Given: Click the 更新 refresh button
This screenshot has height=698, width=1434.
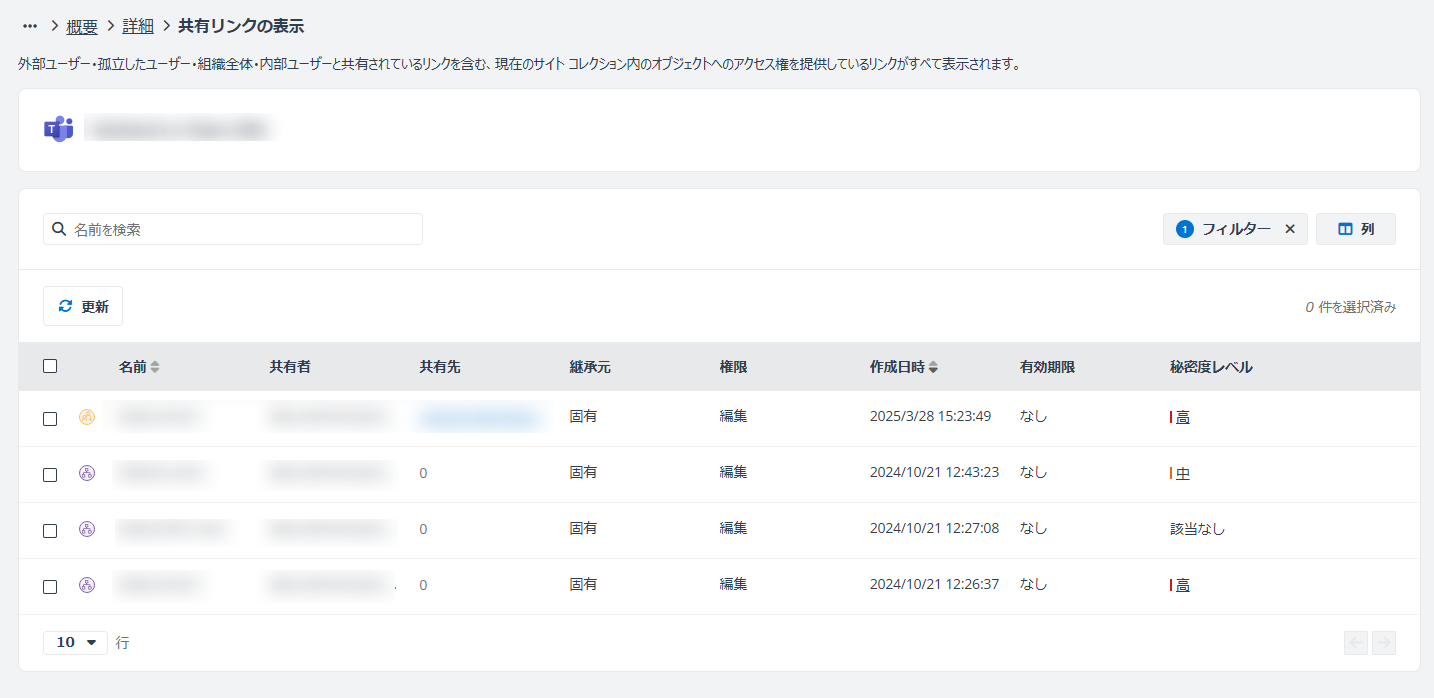Looking at the screenshot, I should coord(83,306).
